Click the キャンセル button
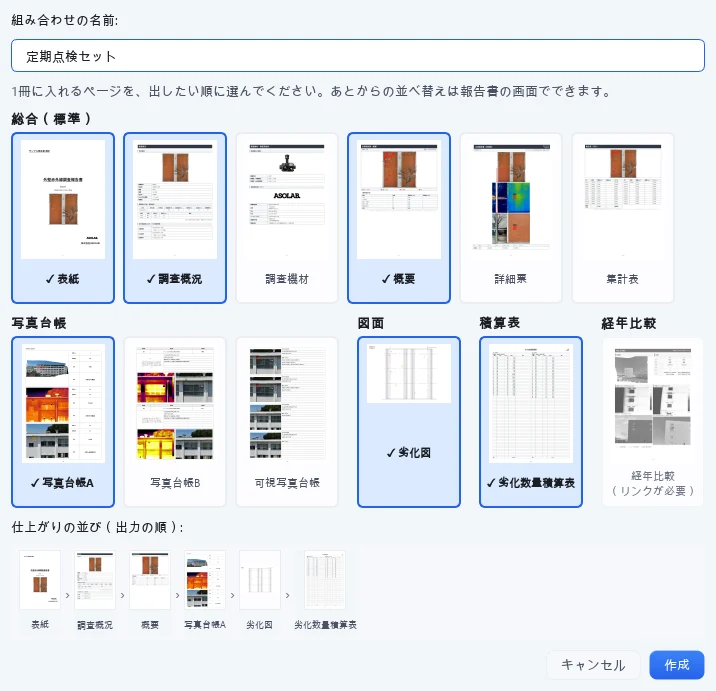Image resolution: width=716 pixels, height=691 pixels. pos(593,665)
